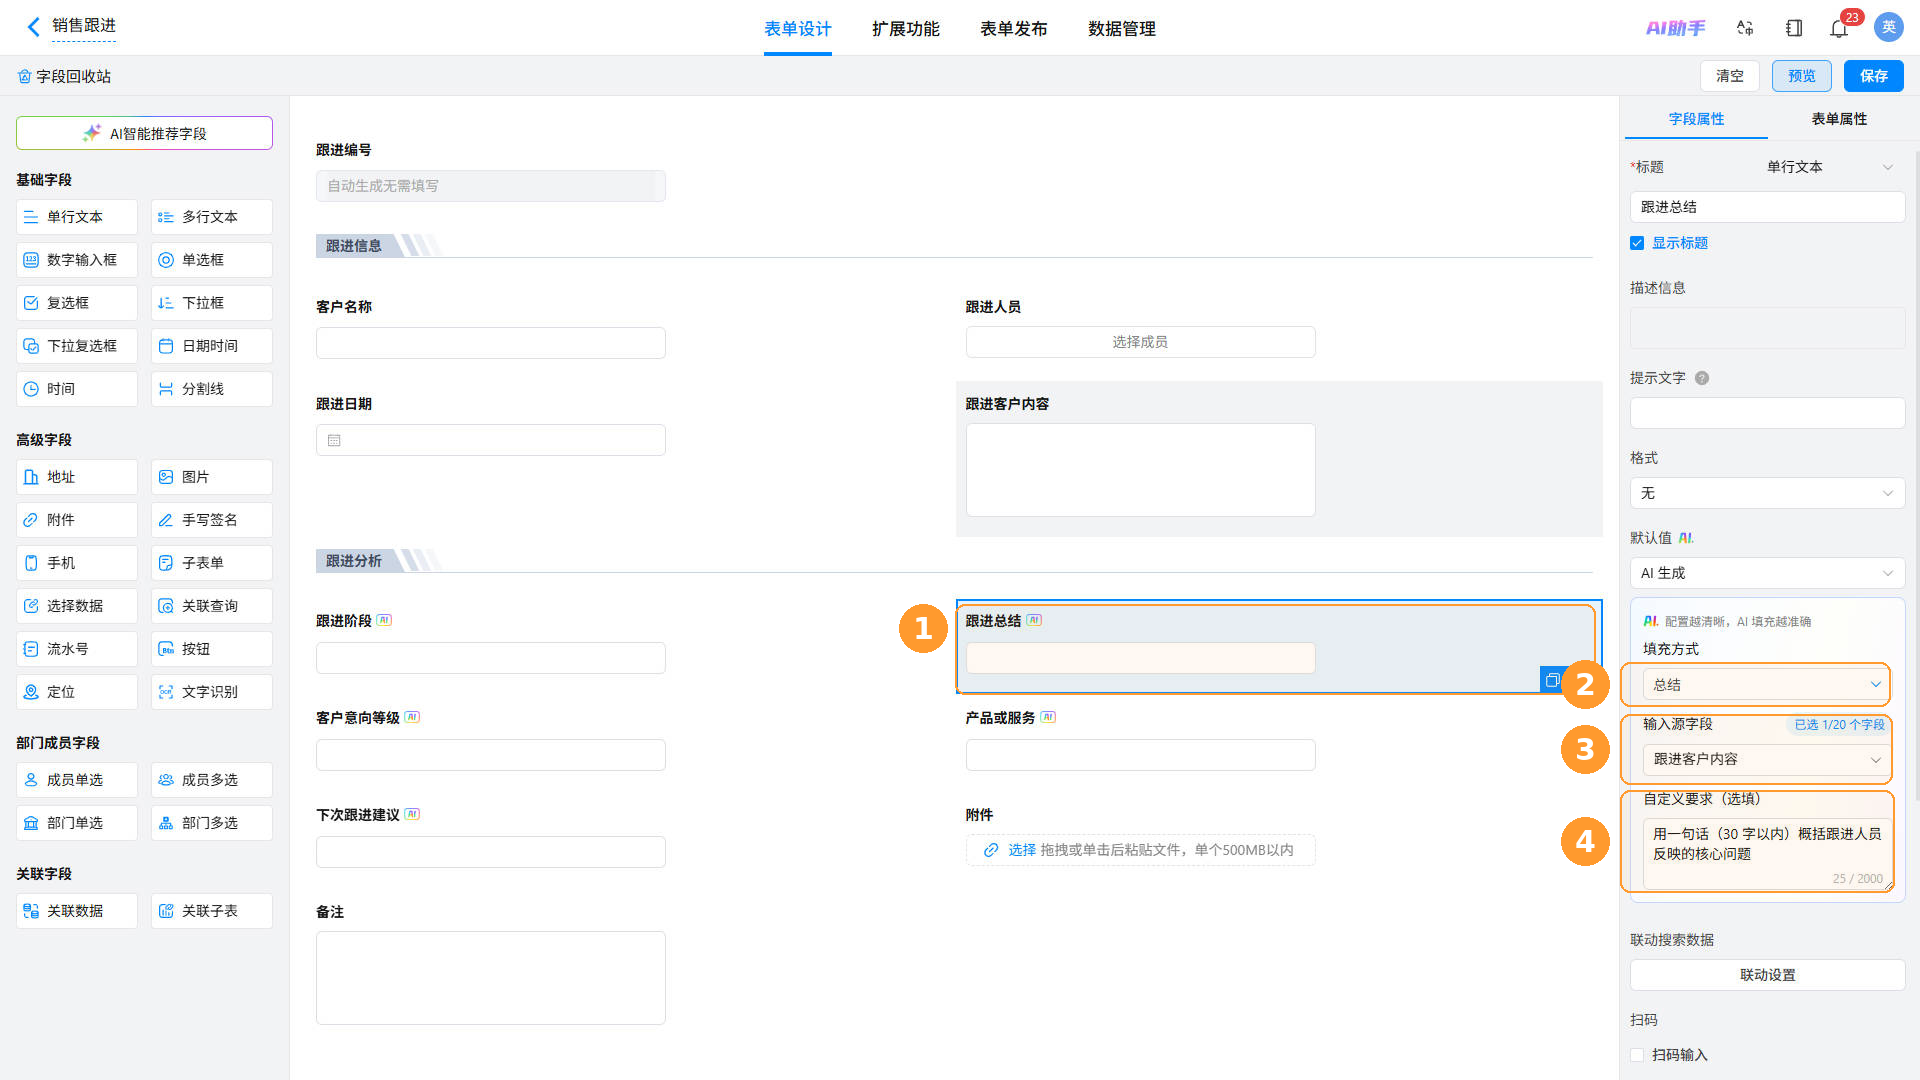Viewport: 1920px width, 1080px height.
Task: Switch to the 表单设计 tab
Action: 798,29
